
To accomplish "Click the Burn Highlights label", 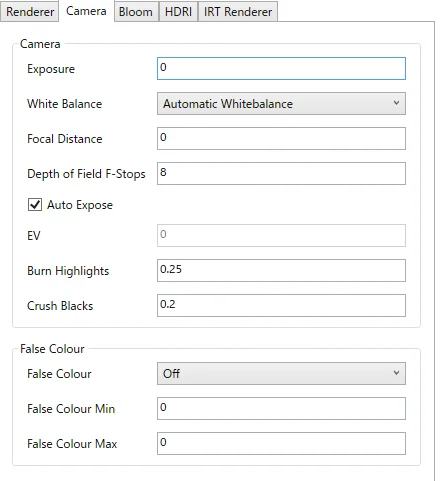I will point(68,271).
